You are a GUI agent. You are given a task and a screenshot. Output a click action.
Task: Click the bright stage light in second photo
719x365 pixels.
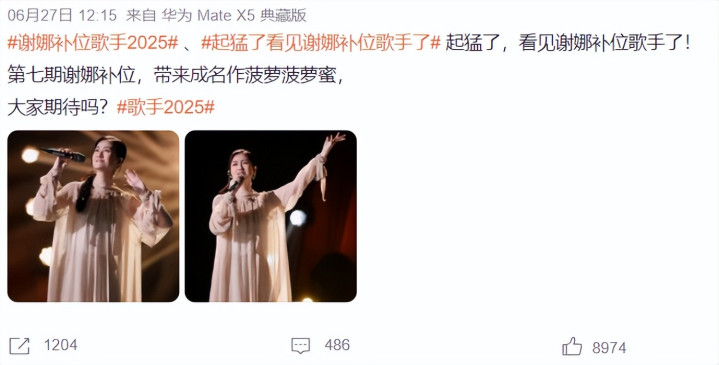coord(298,218)
